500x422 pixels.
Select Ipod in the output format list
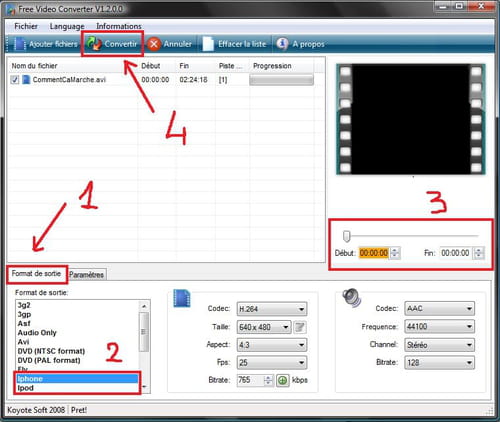tap(25, 388)
